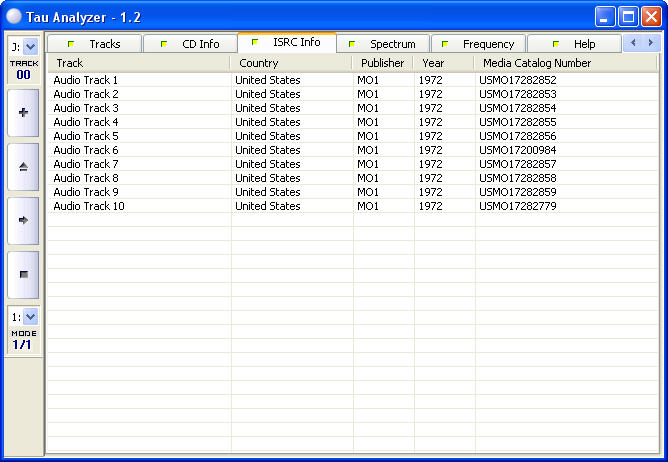
Task: Open the drive letter J: dropdown
Action: click(30, 46)
